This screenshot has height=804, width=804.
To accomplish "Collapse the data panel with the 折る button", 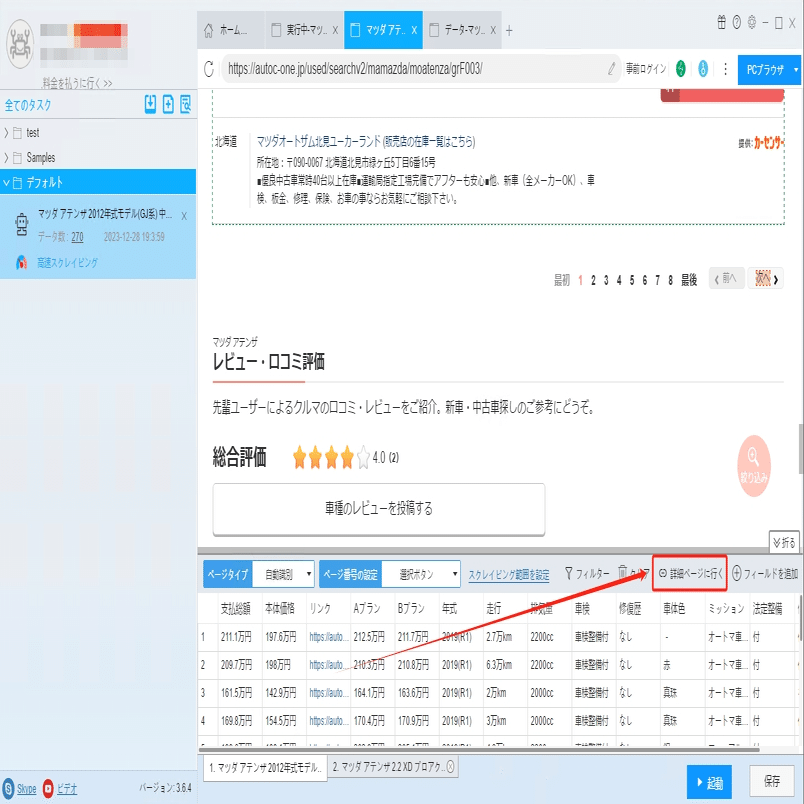I will coord(784,542).
